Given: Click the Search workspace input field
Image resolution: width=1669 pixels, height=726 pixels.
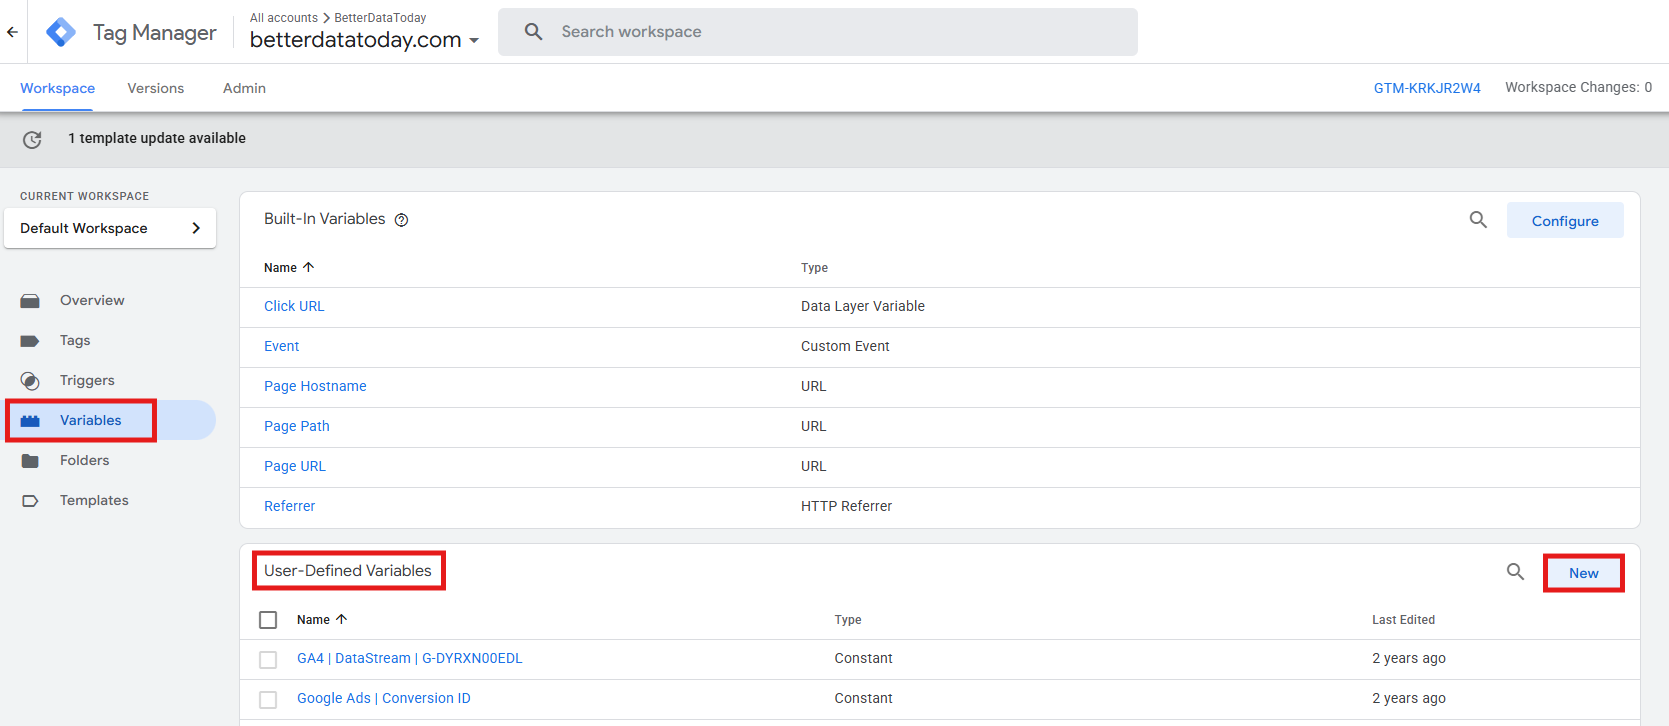Looking at the screenshot, I should pyautogui.click(x=818, y=32).
